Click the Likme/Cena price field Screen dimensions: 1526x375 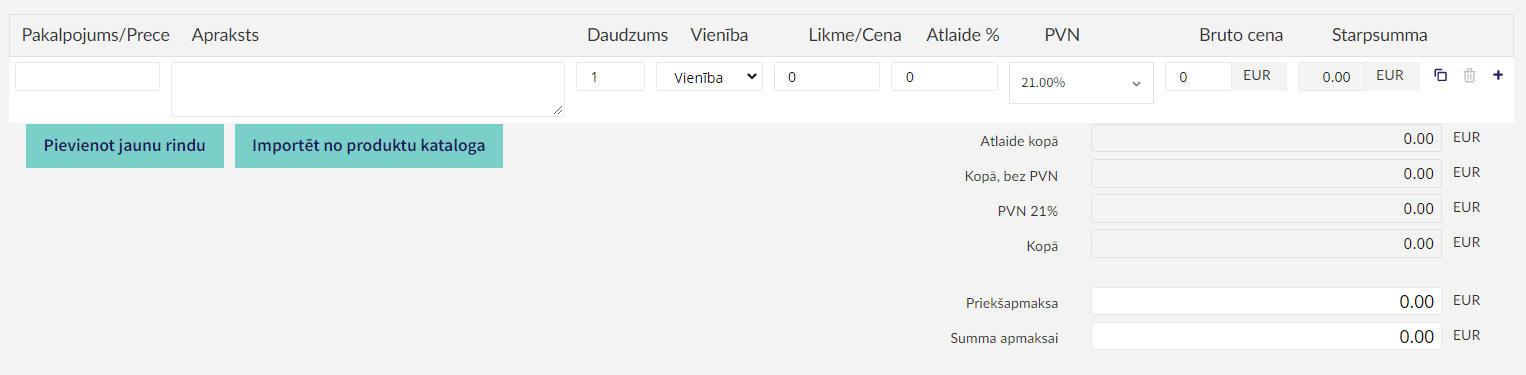pos(827,77)
